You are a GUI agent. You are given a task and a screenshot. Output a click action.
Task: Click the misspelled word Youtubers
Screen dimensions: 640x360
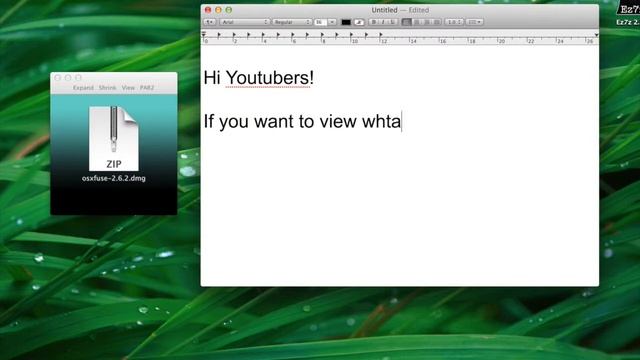267,78
